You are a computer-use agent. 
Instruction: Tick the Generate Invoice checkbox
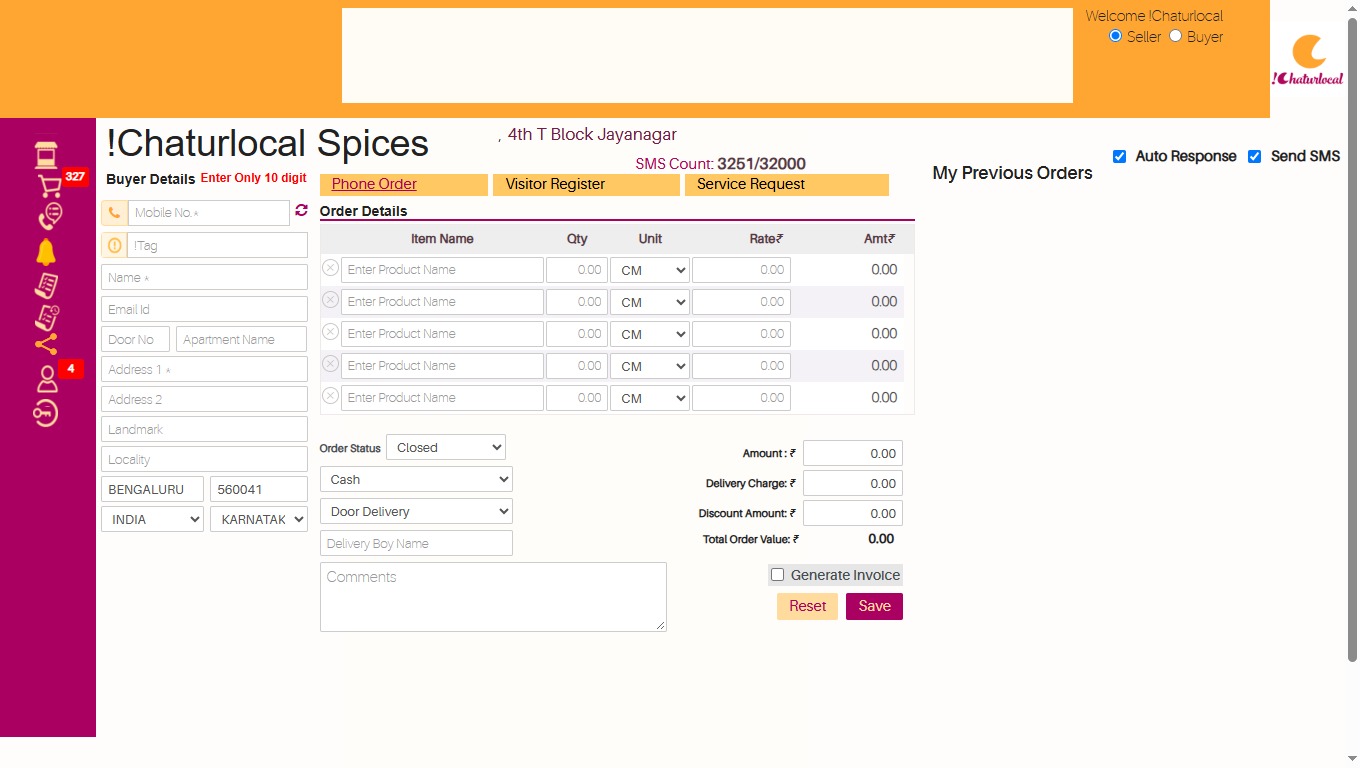click(778, 575)
